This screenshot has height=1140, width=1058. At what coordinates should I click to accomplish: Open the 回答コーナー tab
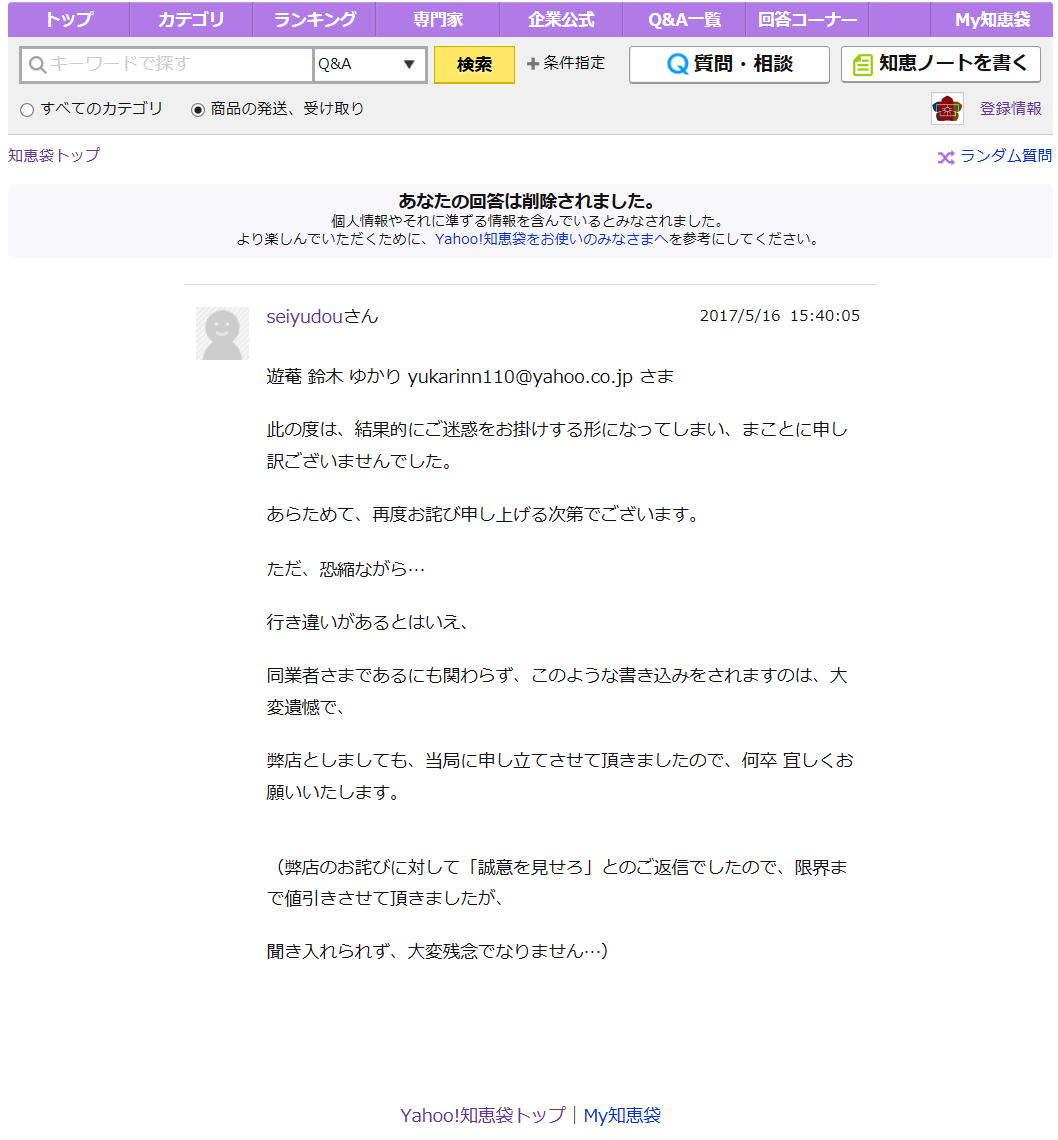tap(807, 19)
